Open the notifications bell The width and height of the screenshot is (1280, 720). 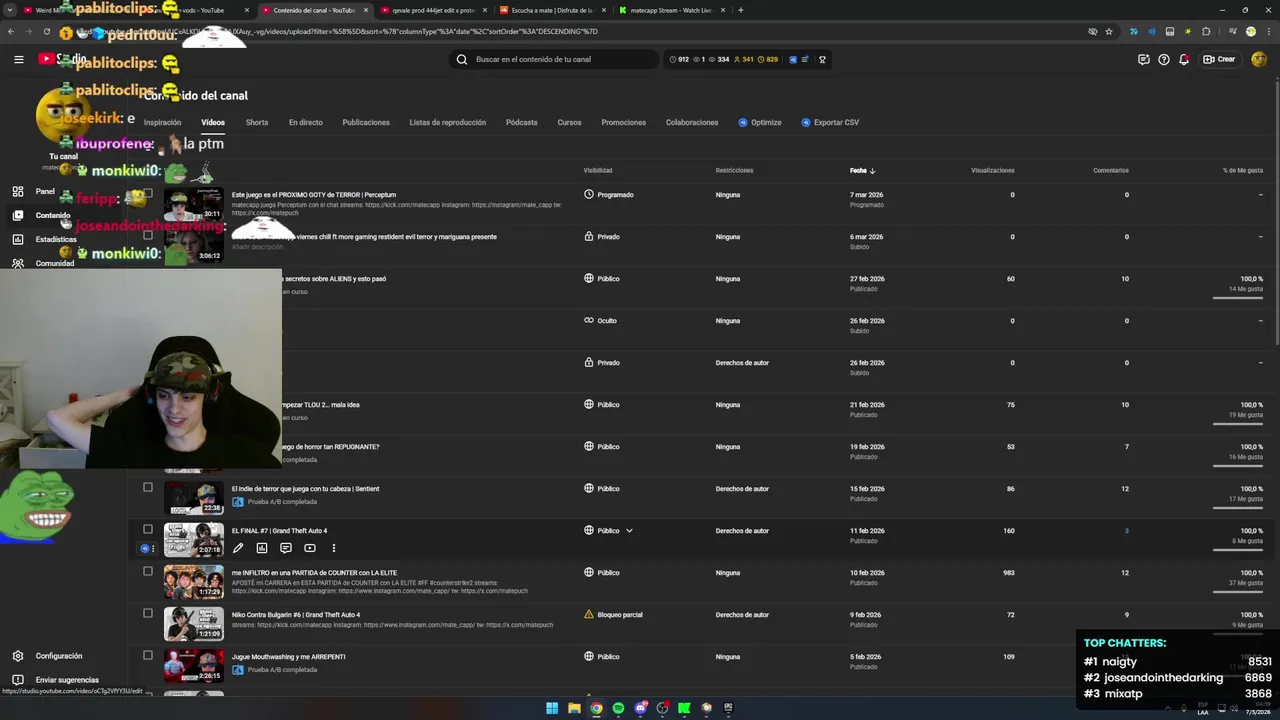(x=1184, y=59)
